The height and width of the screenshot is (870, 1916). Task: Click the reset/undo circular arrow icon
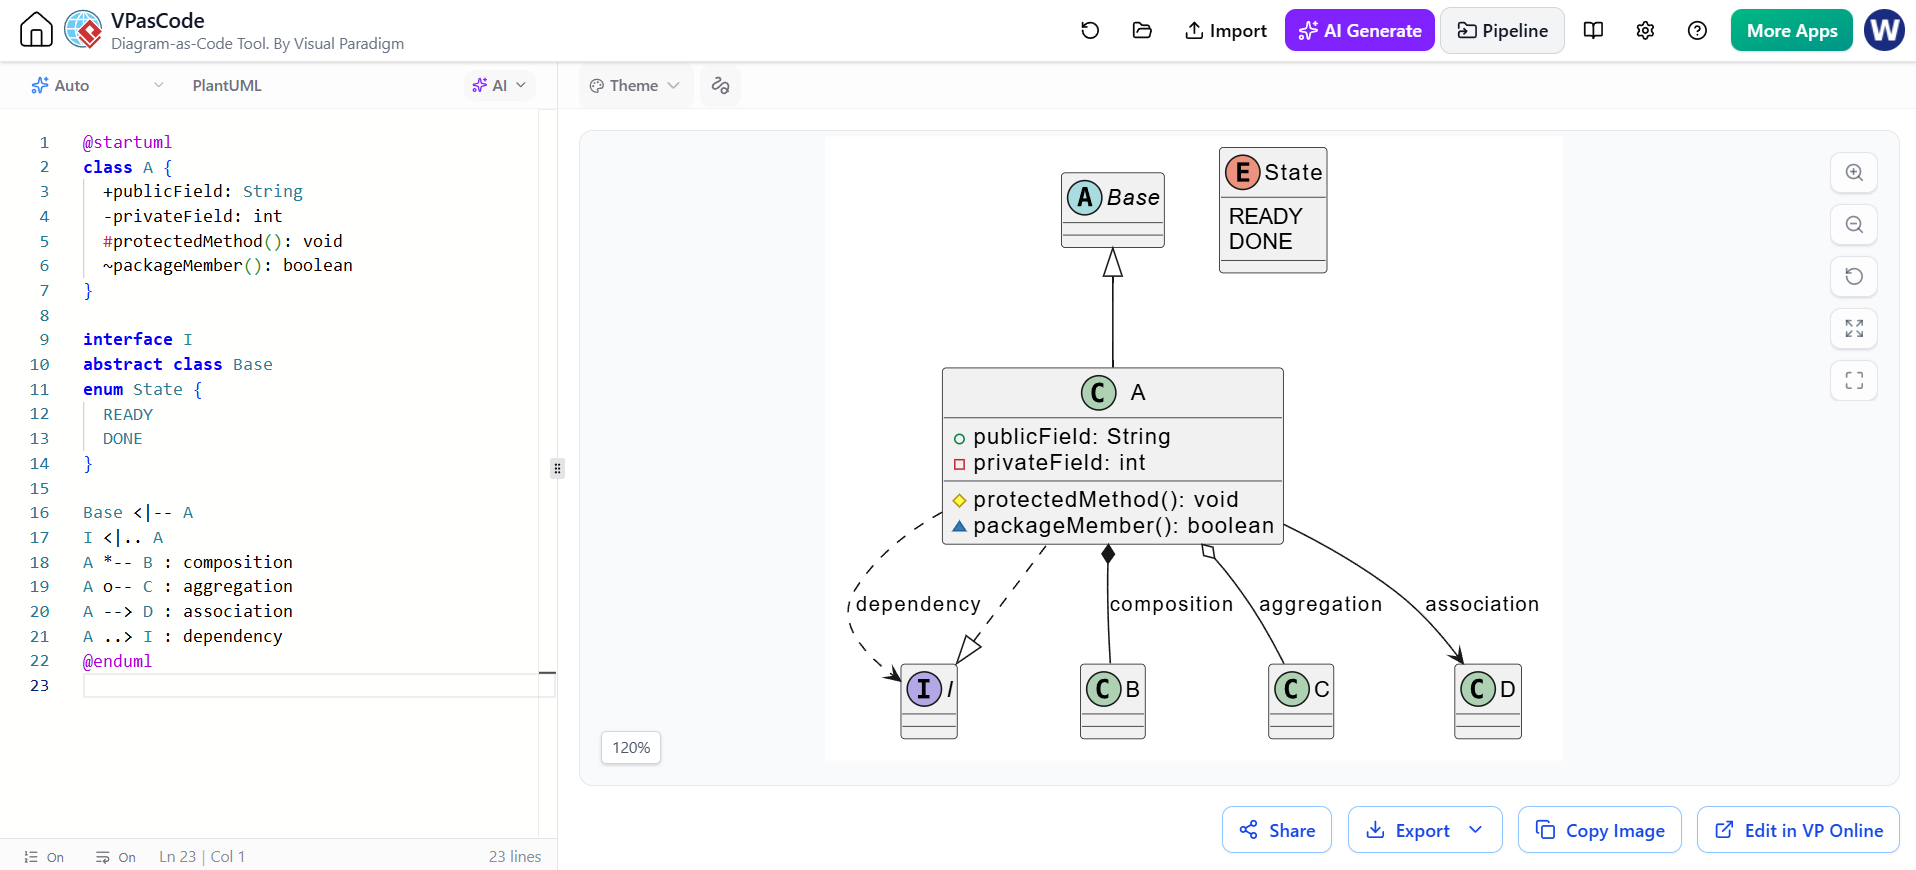click(1090, 30)
